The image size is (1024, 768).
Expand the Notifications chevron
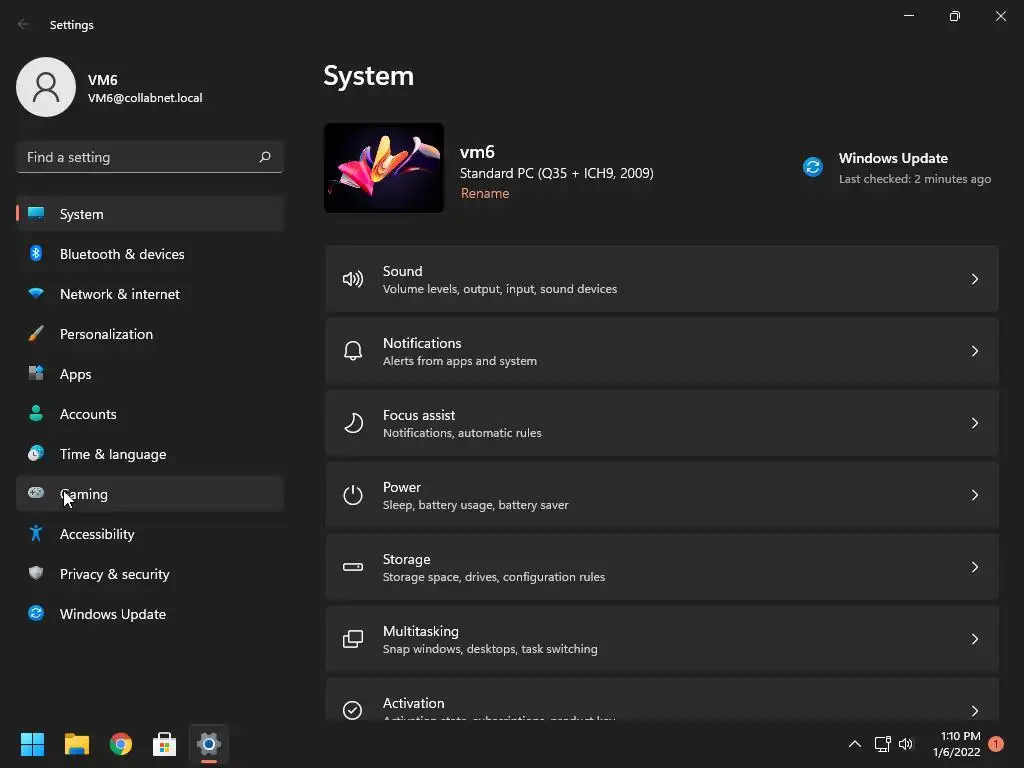[974, 351]
